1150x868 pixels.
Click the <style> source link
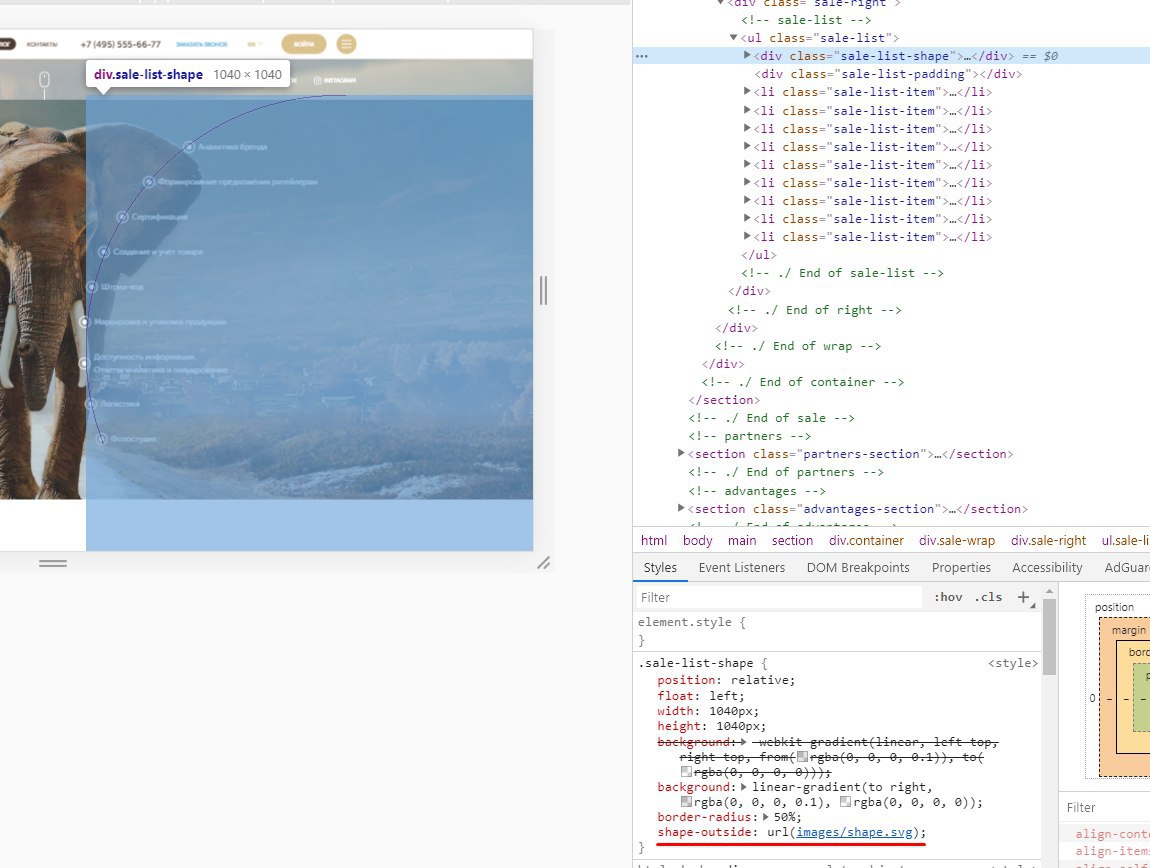click(1013, 663)
